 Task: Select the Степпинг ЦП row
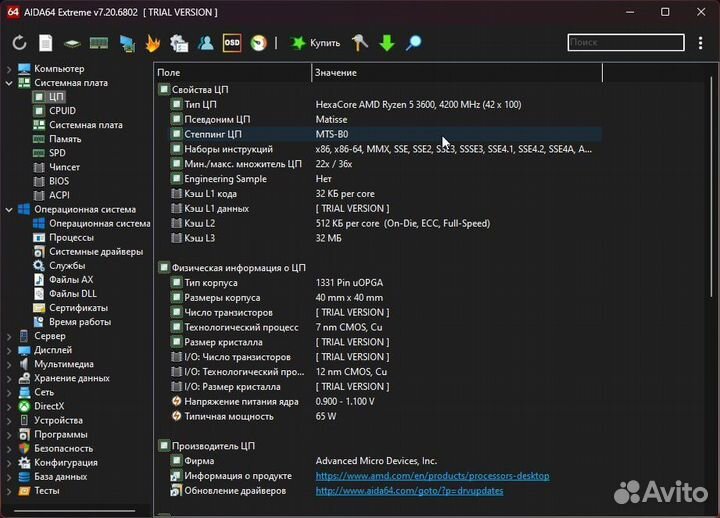point(386,135)
